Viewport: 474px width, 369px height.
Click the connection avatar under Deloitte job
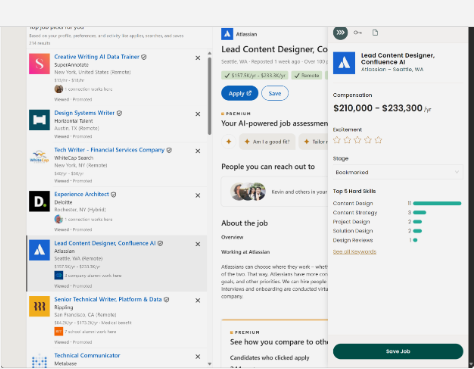click(59, 219)
